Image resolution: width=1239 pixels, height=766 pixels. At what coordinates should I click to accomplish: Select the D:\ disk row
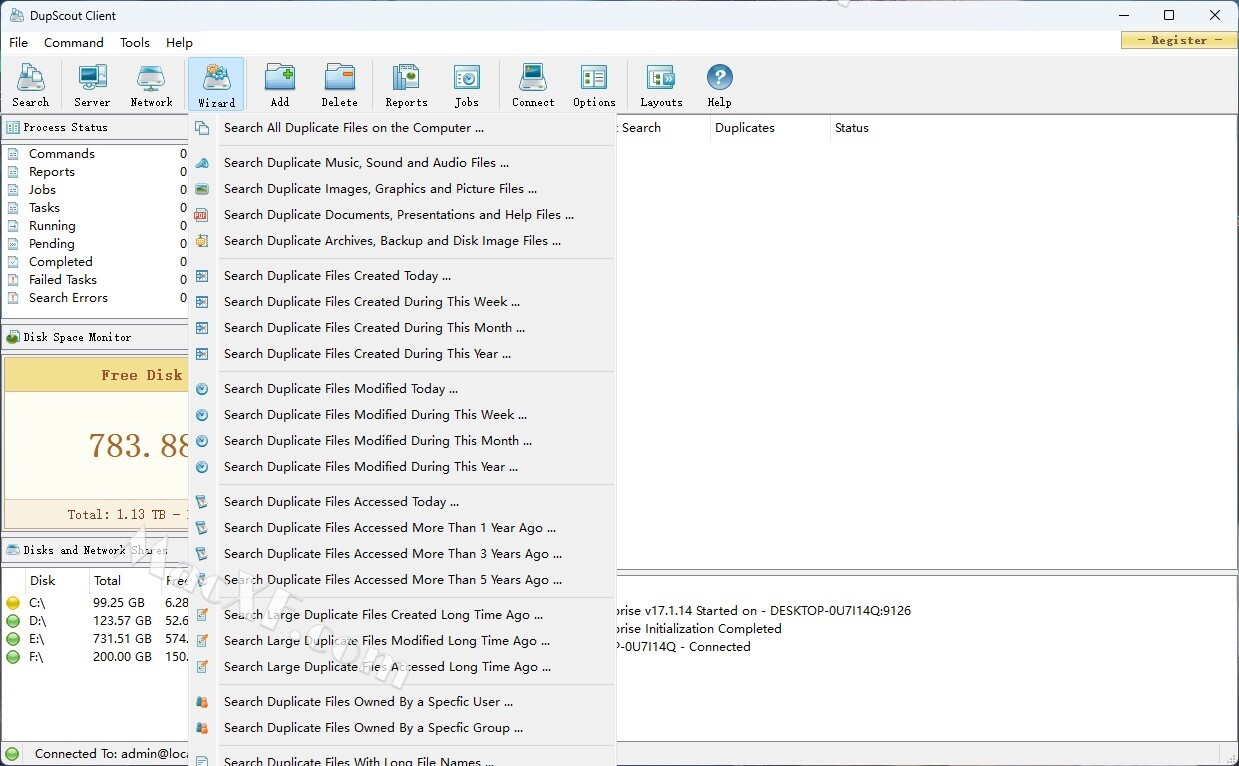pos(96,621)
